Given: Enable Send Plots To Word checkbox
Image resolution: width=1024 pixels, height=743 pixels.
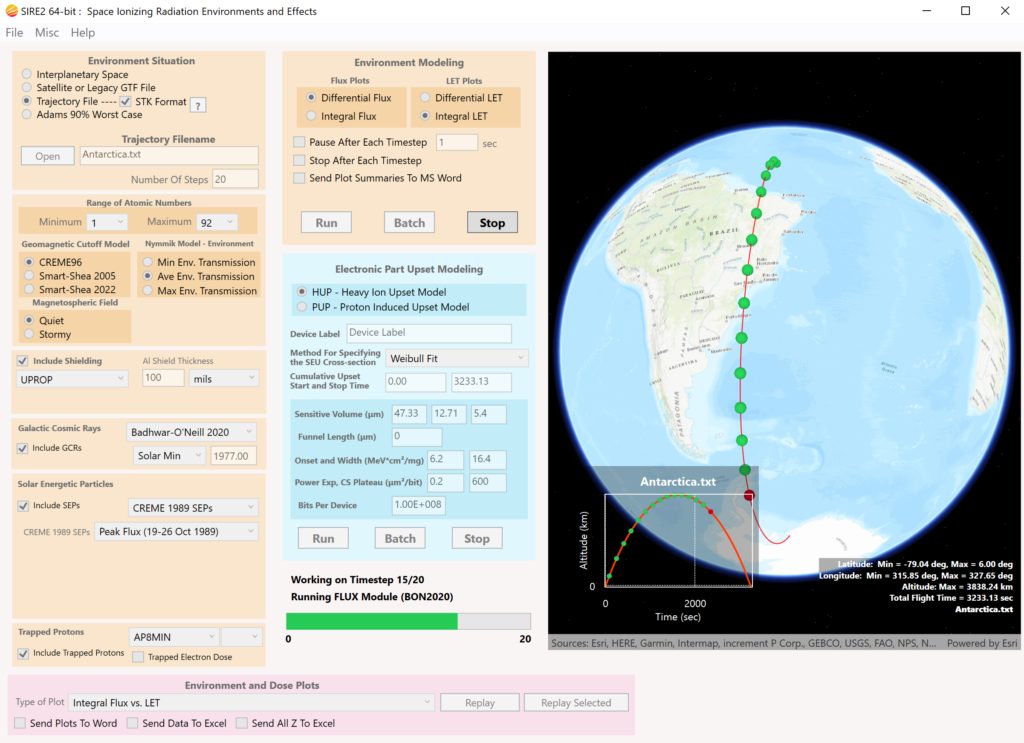Looking at the screenshot, I should coord(20,723).
